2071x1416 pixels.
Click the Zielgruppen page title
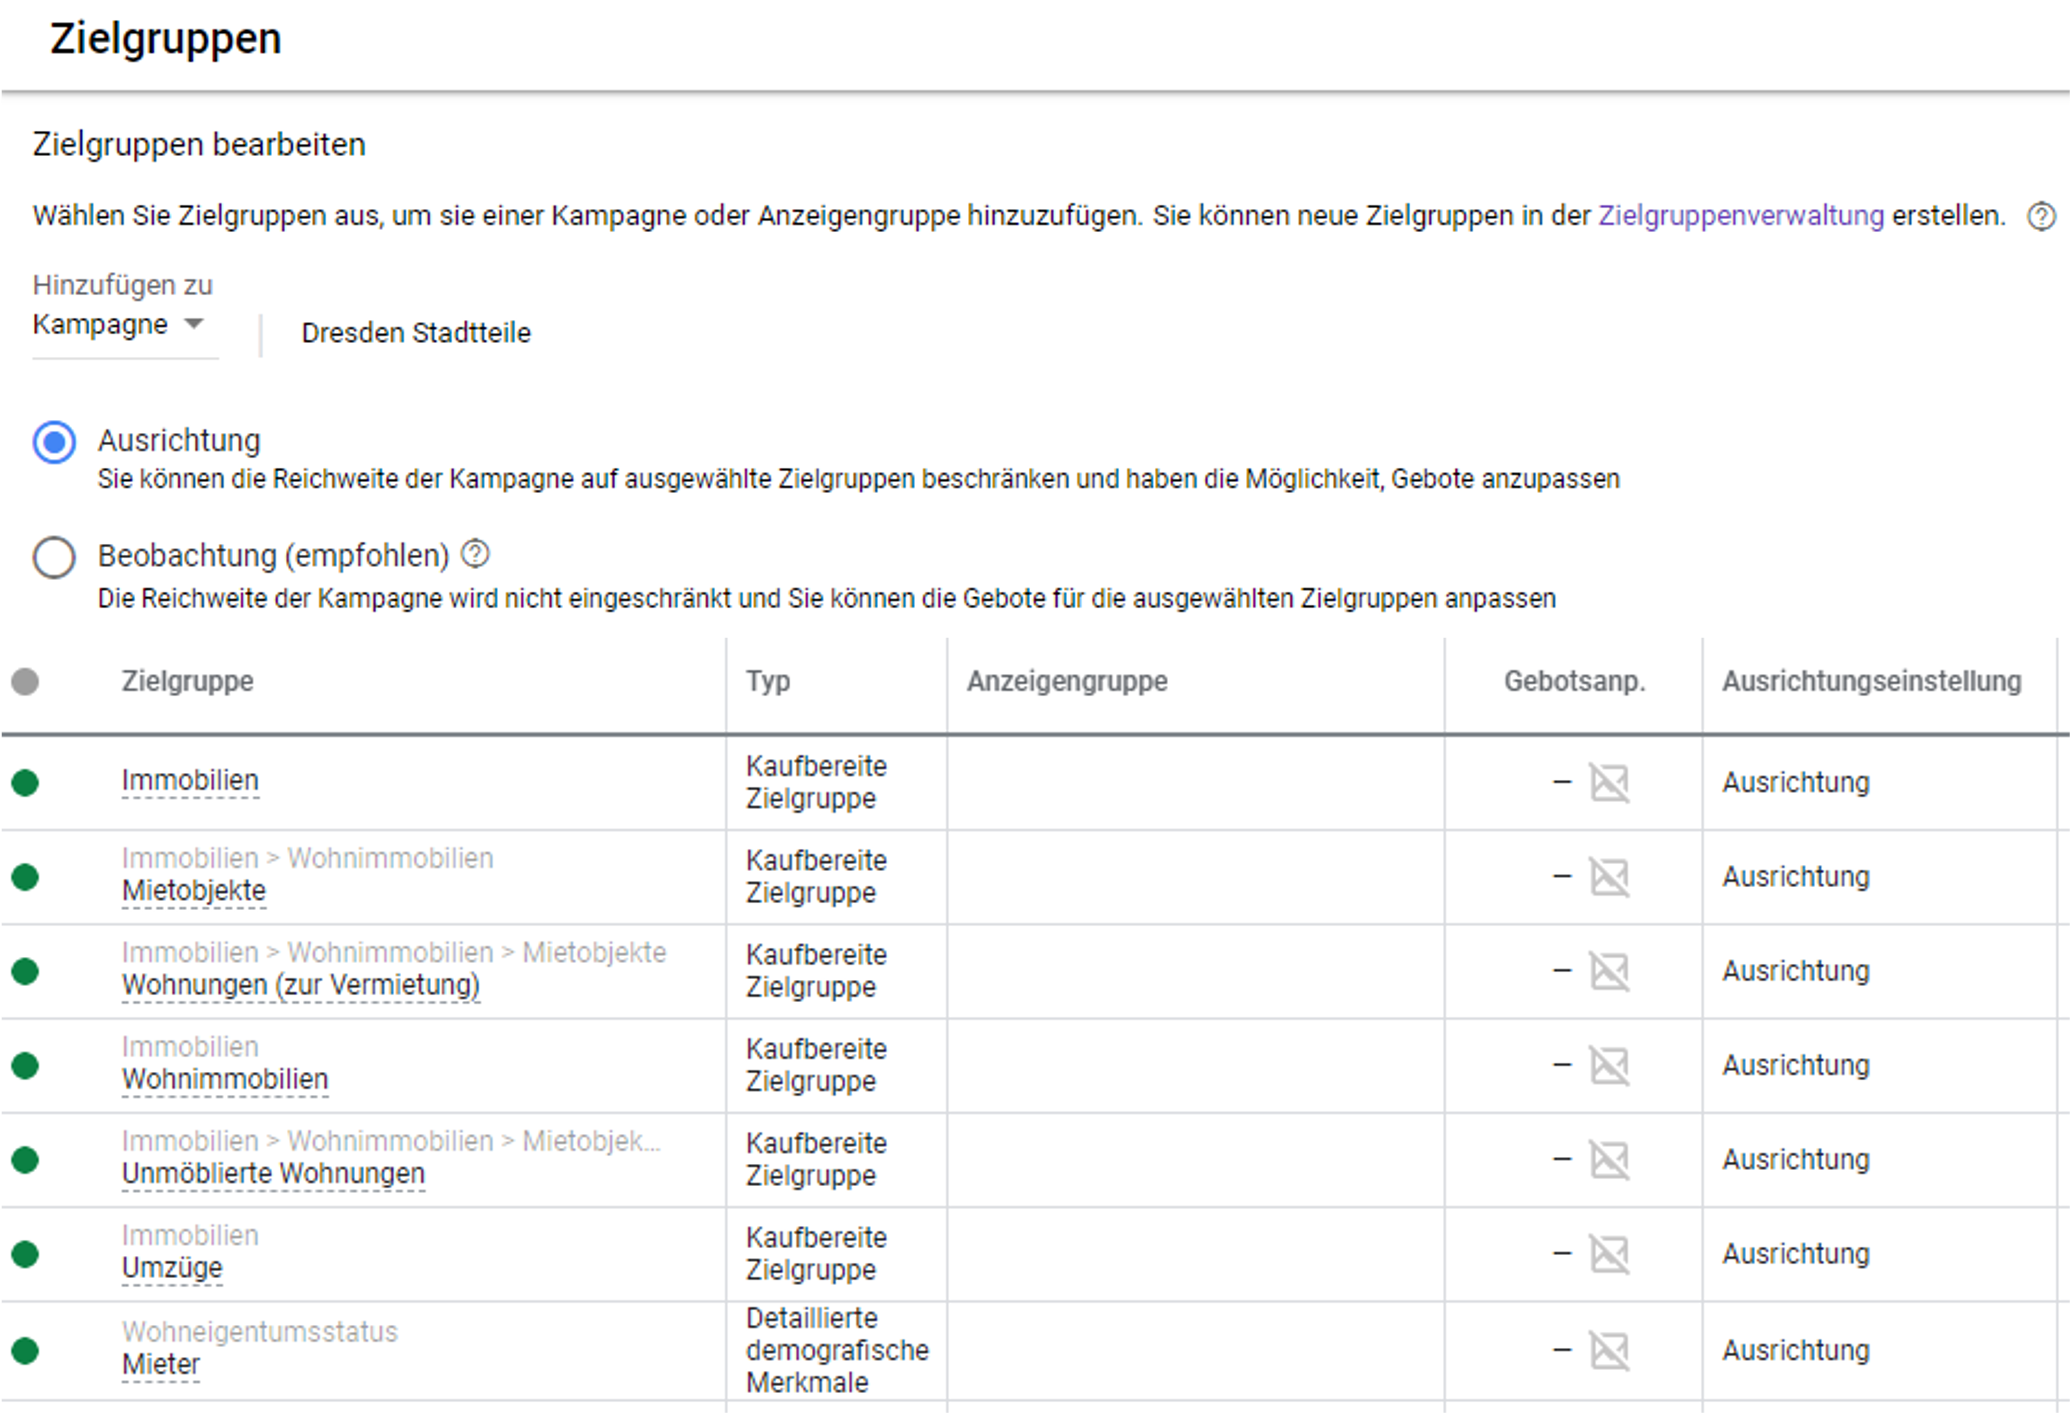pyautogui.click(x=166, y=40)
